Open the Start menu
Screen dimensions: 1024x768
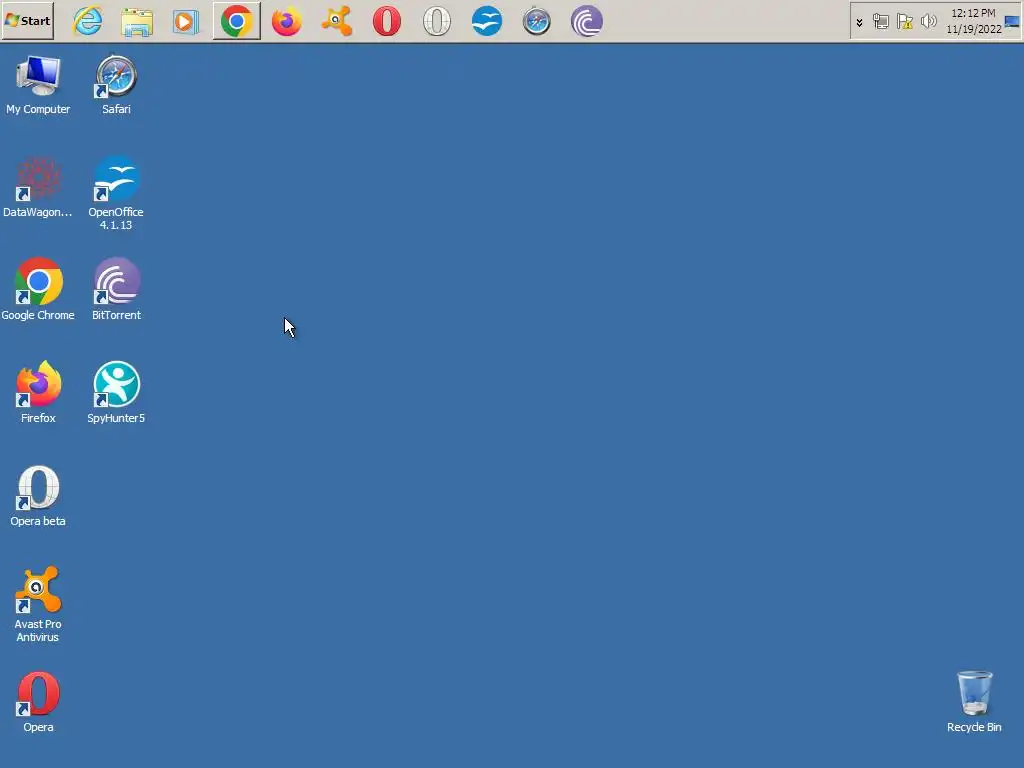point(28,21)
